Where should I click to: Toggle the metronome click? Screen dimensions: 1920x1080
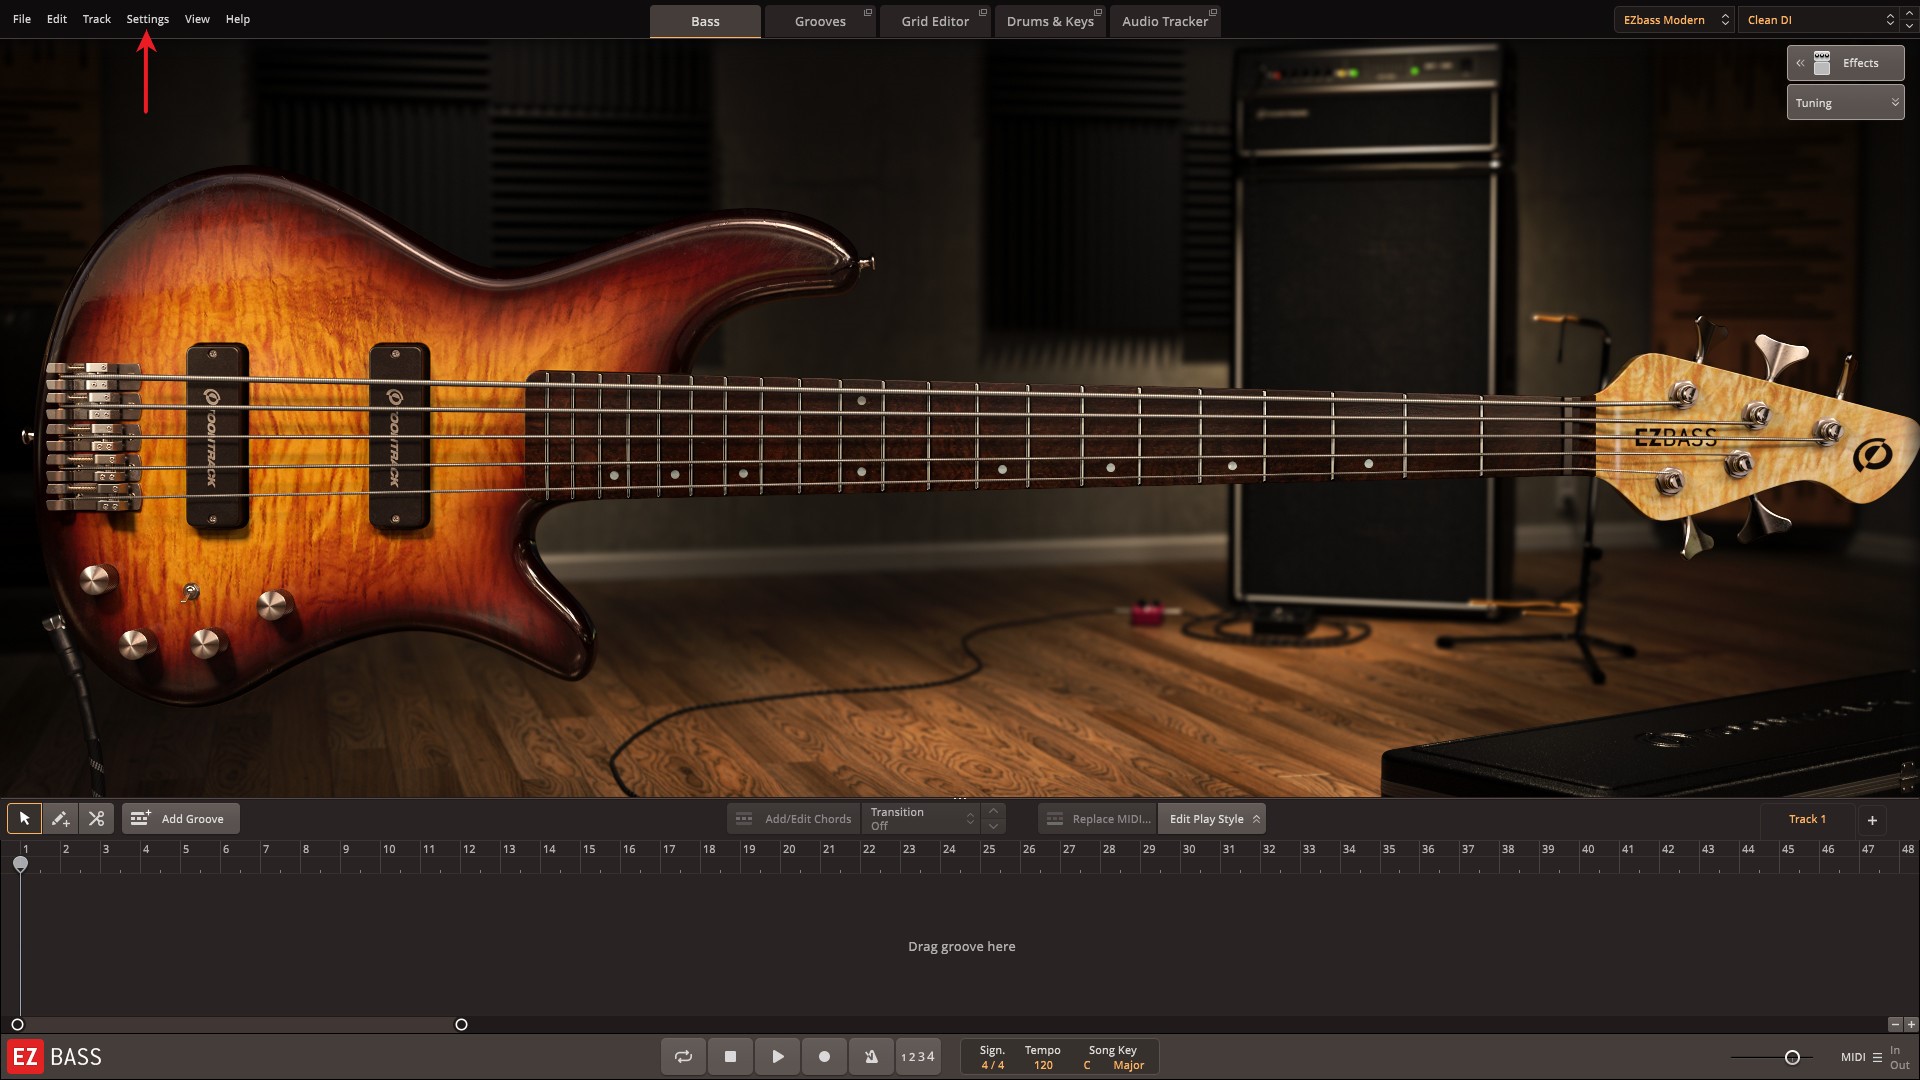[x=871, y=1057]
